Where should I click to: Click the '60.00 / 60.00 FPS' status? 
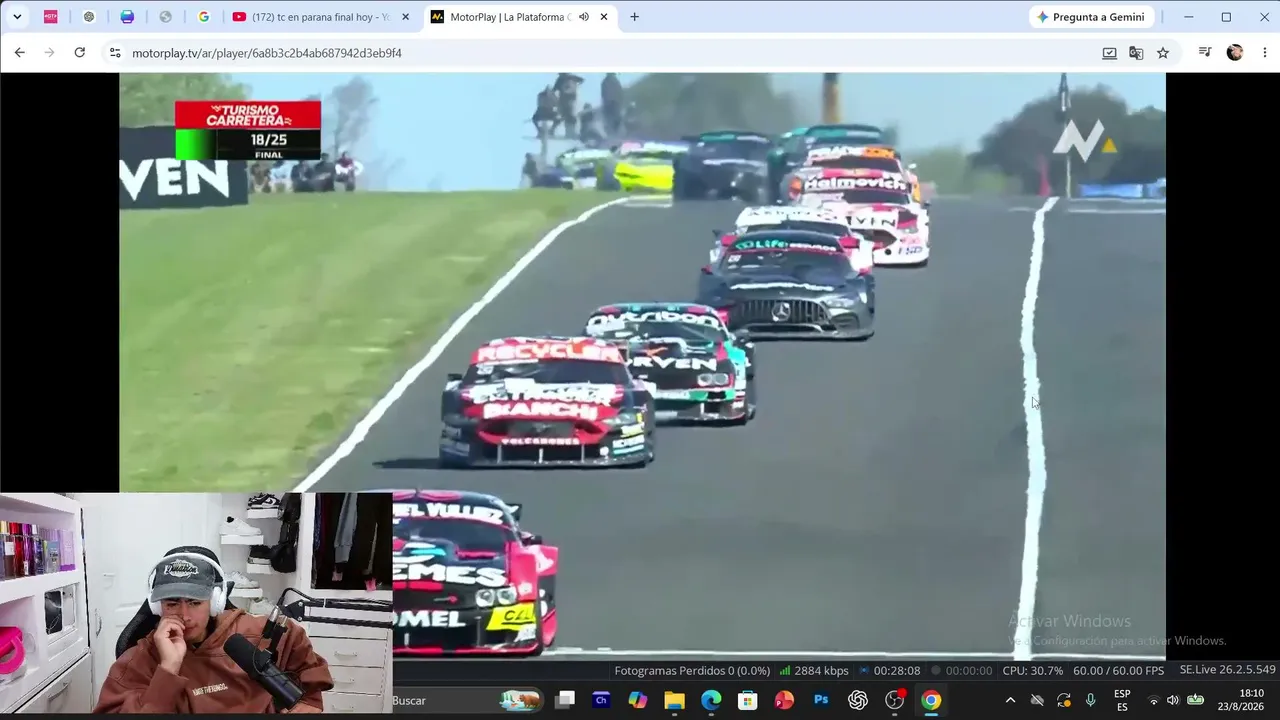click(1119, 671)
